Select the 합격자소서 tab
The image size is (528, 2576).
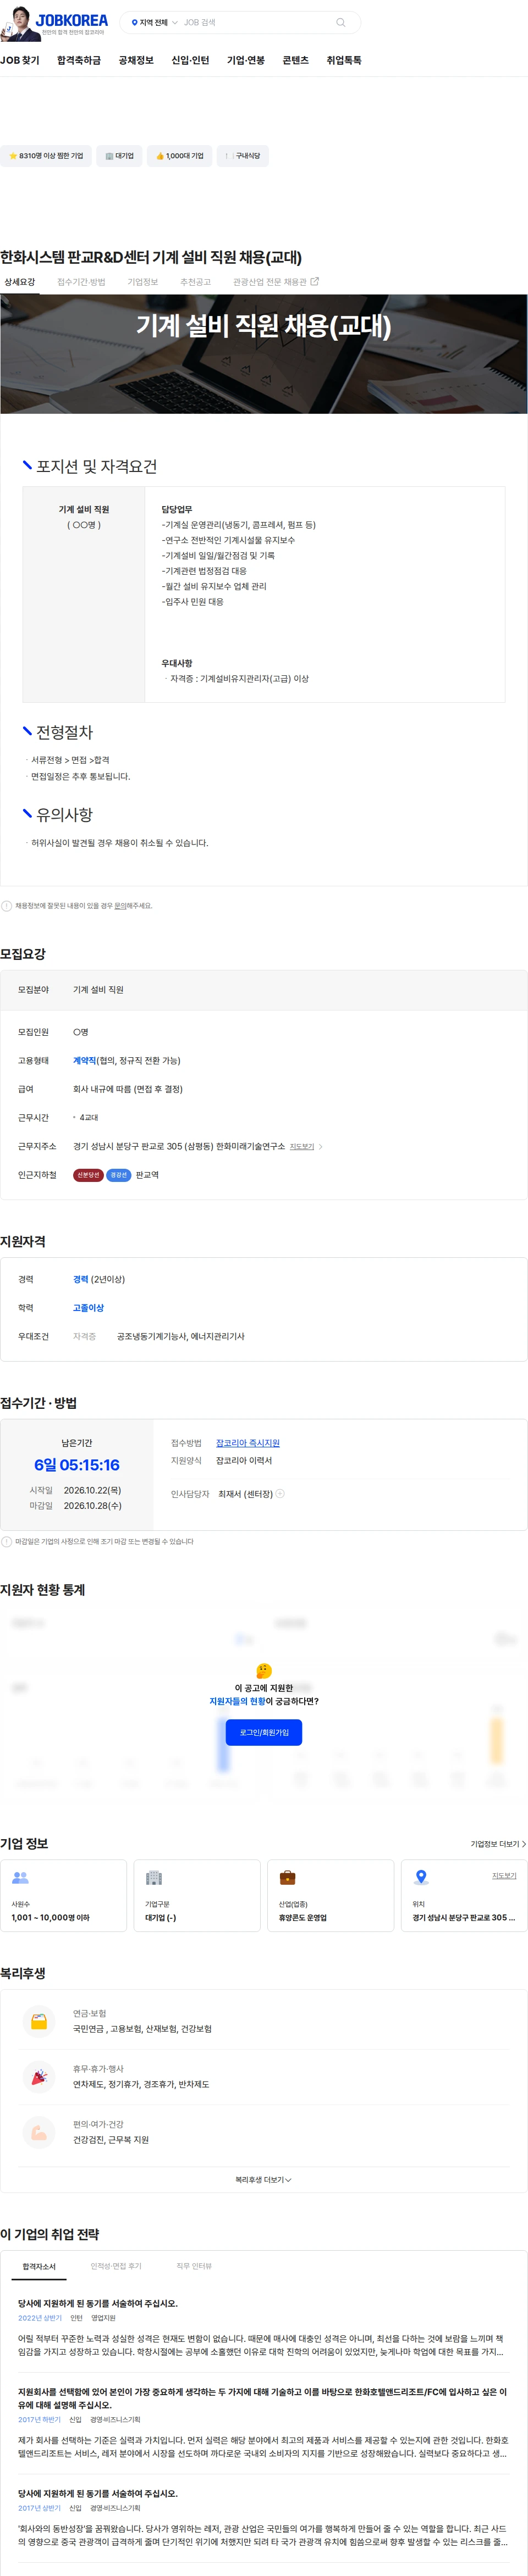tap(39, 2266)
